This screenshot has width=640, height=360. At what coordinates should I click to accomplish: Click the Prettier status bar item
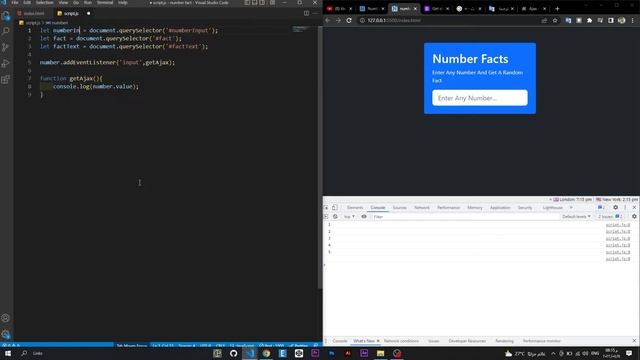[299, 346]
